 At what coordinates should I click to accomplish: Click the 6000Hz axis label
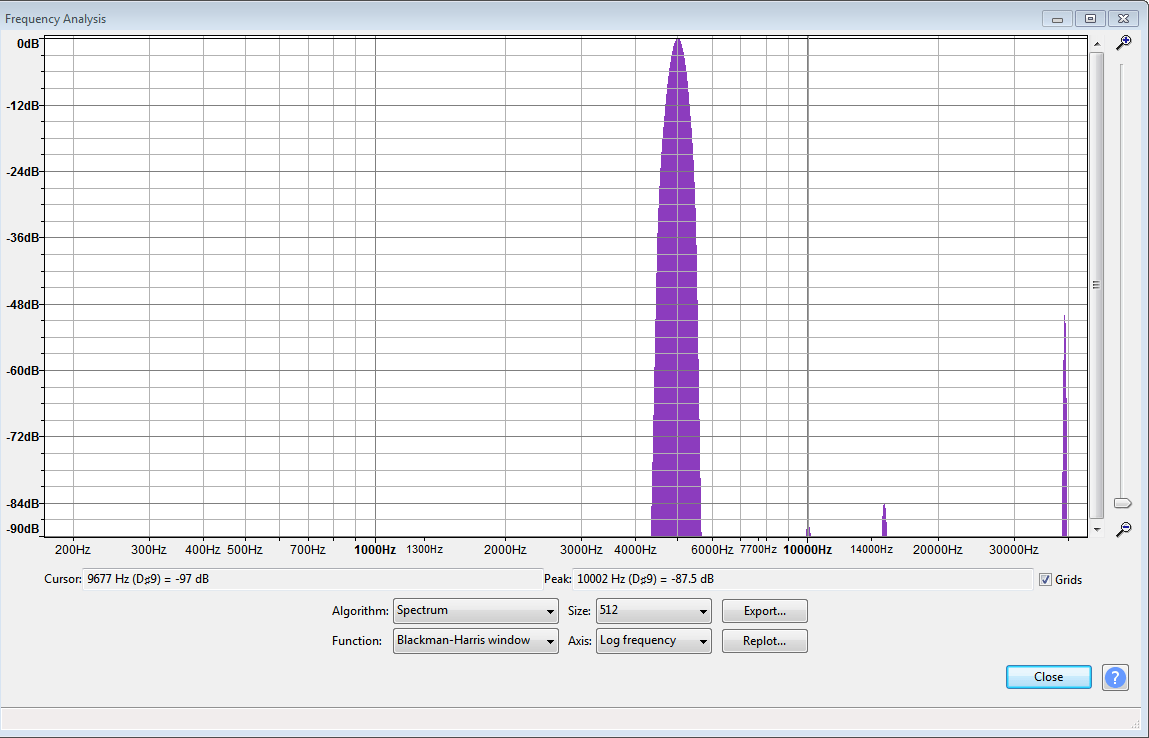click(x=712, y=550)
